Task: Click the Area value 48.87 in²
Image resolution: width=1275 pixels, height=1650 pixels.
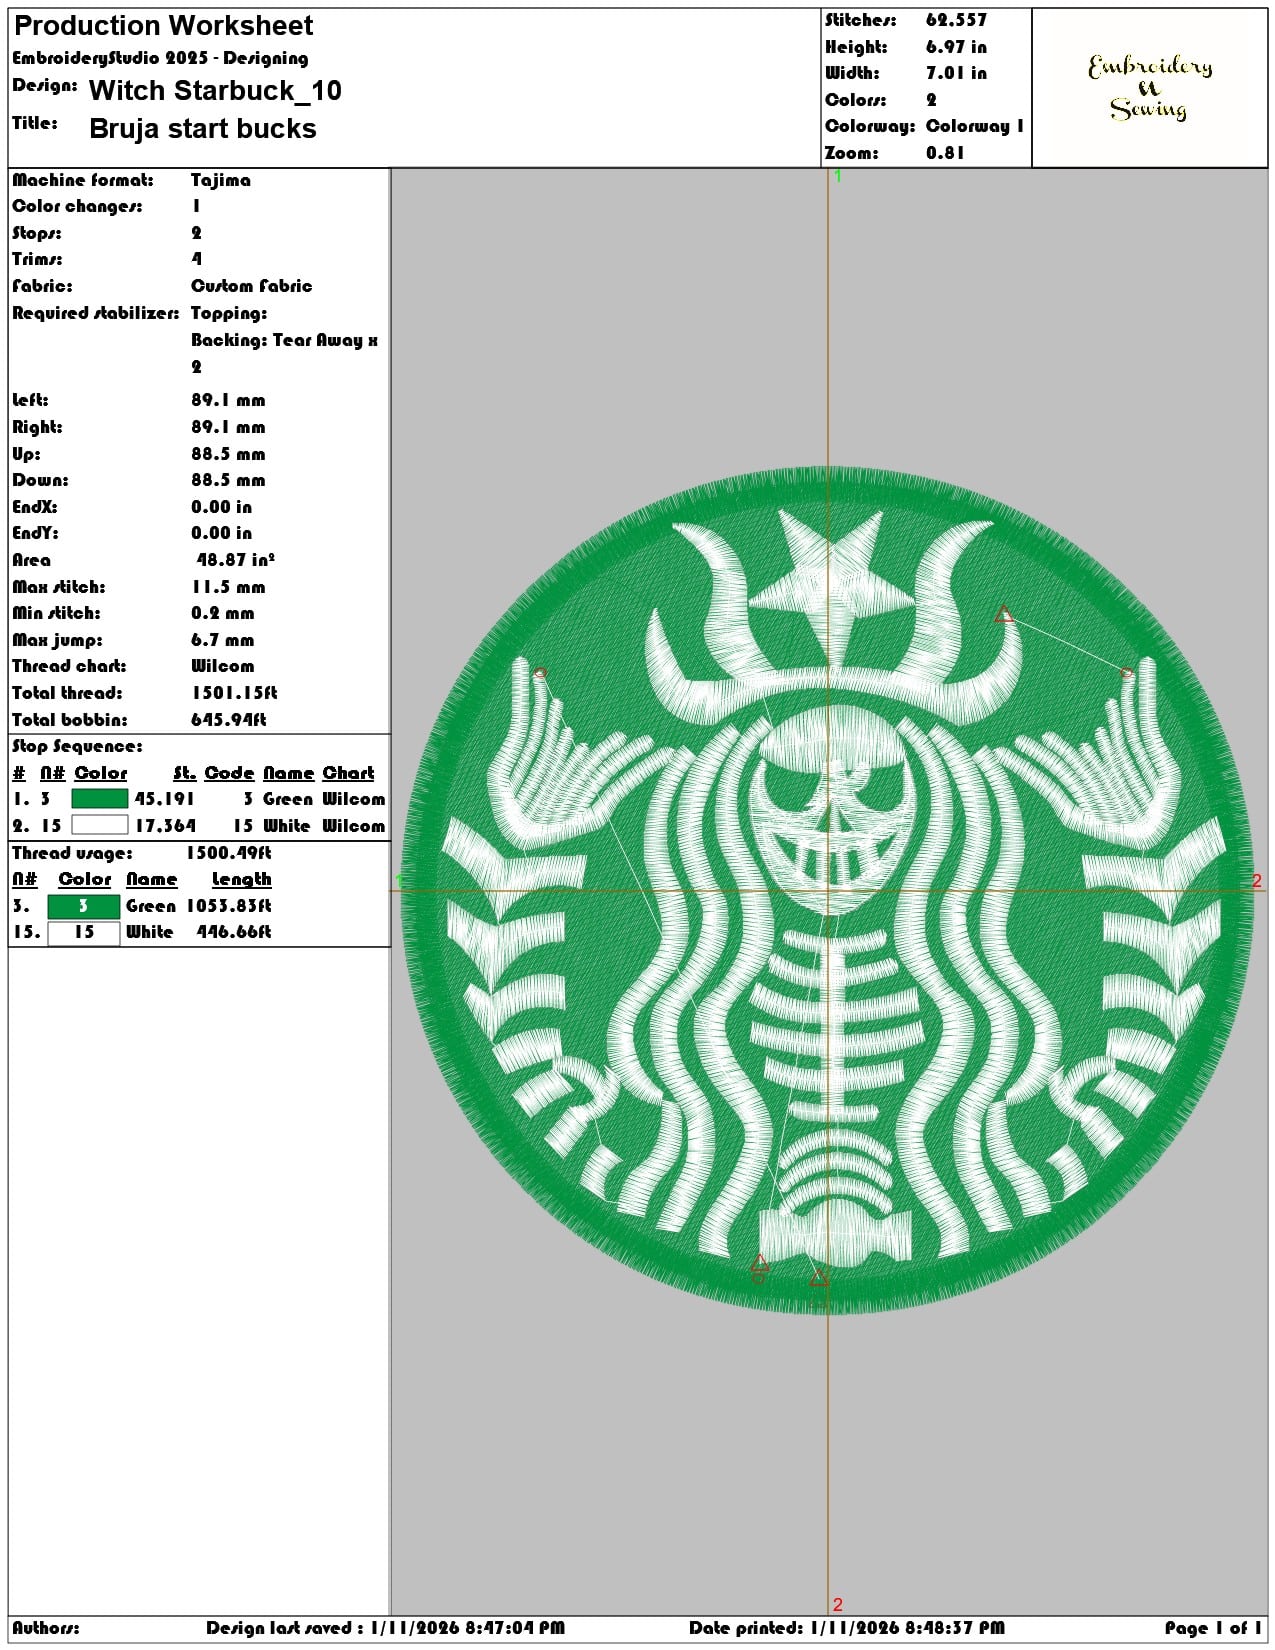Action: pos(236,560)
